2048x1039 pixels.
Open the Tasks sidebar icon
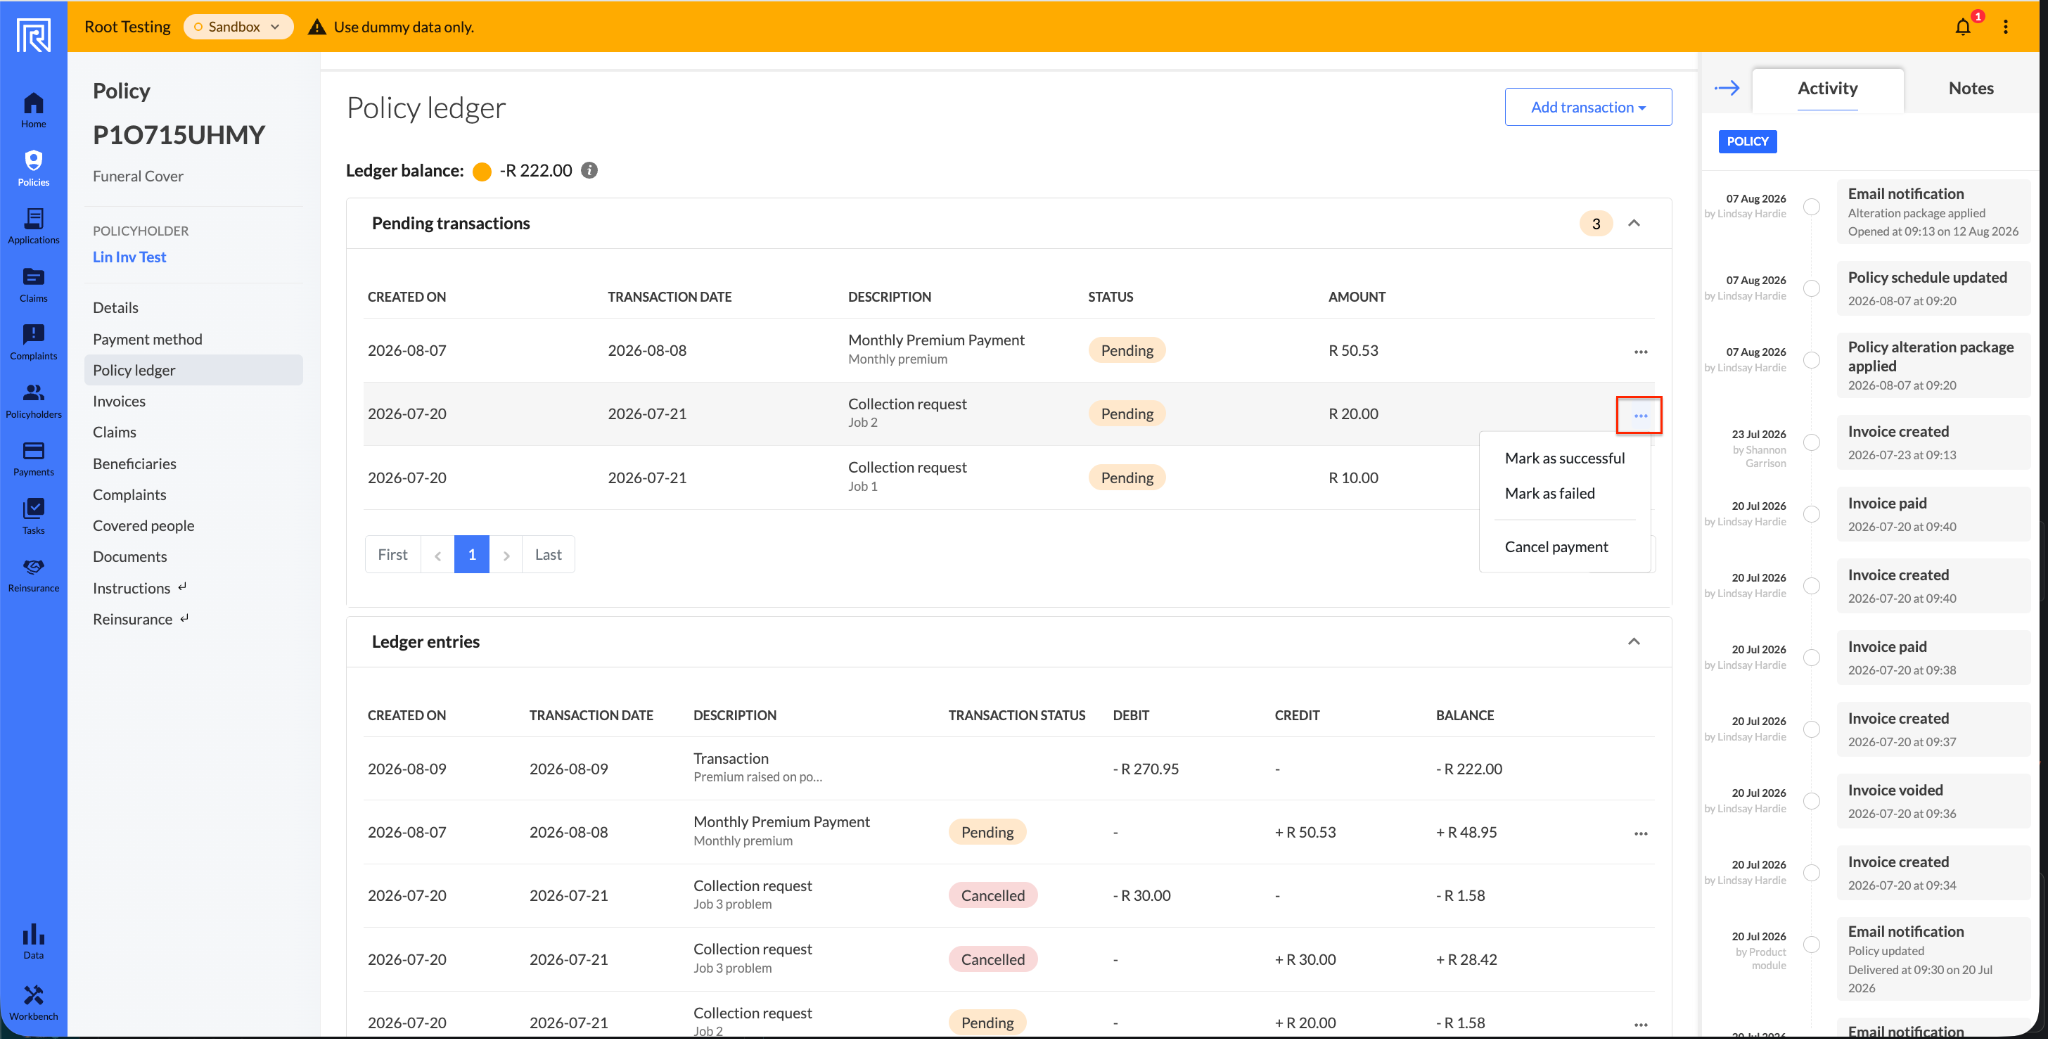[33, 516]
